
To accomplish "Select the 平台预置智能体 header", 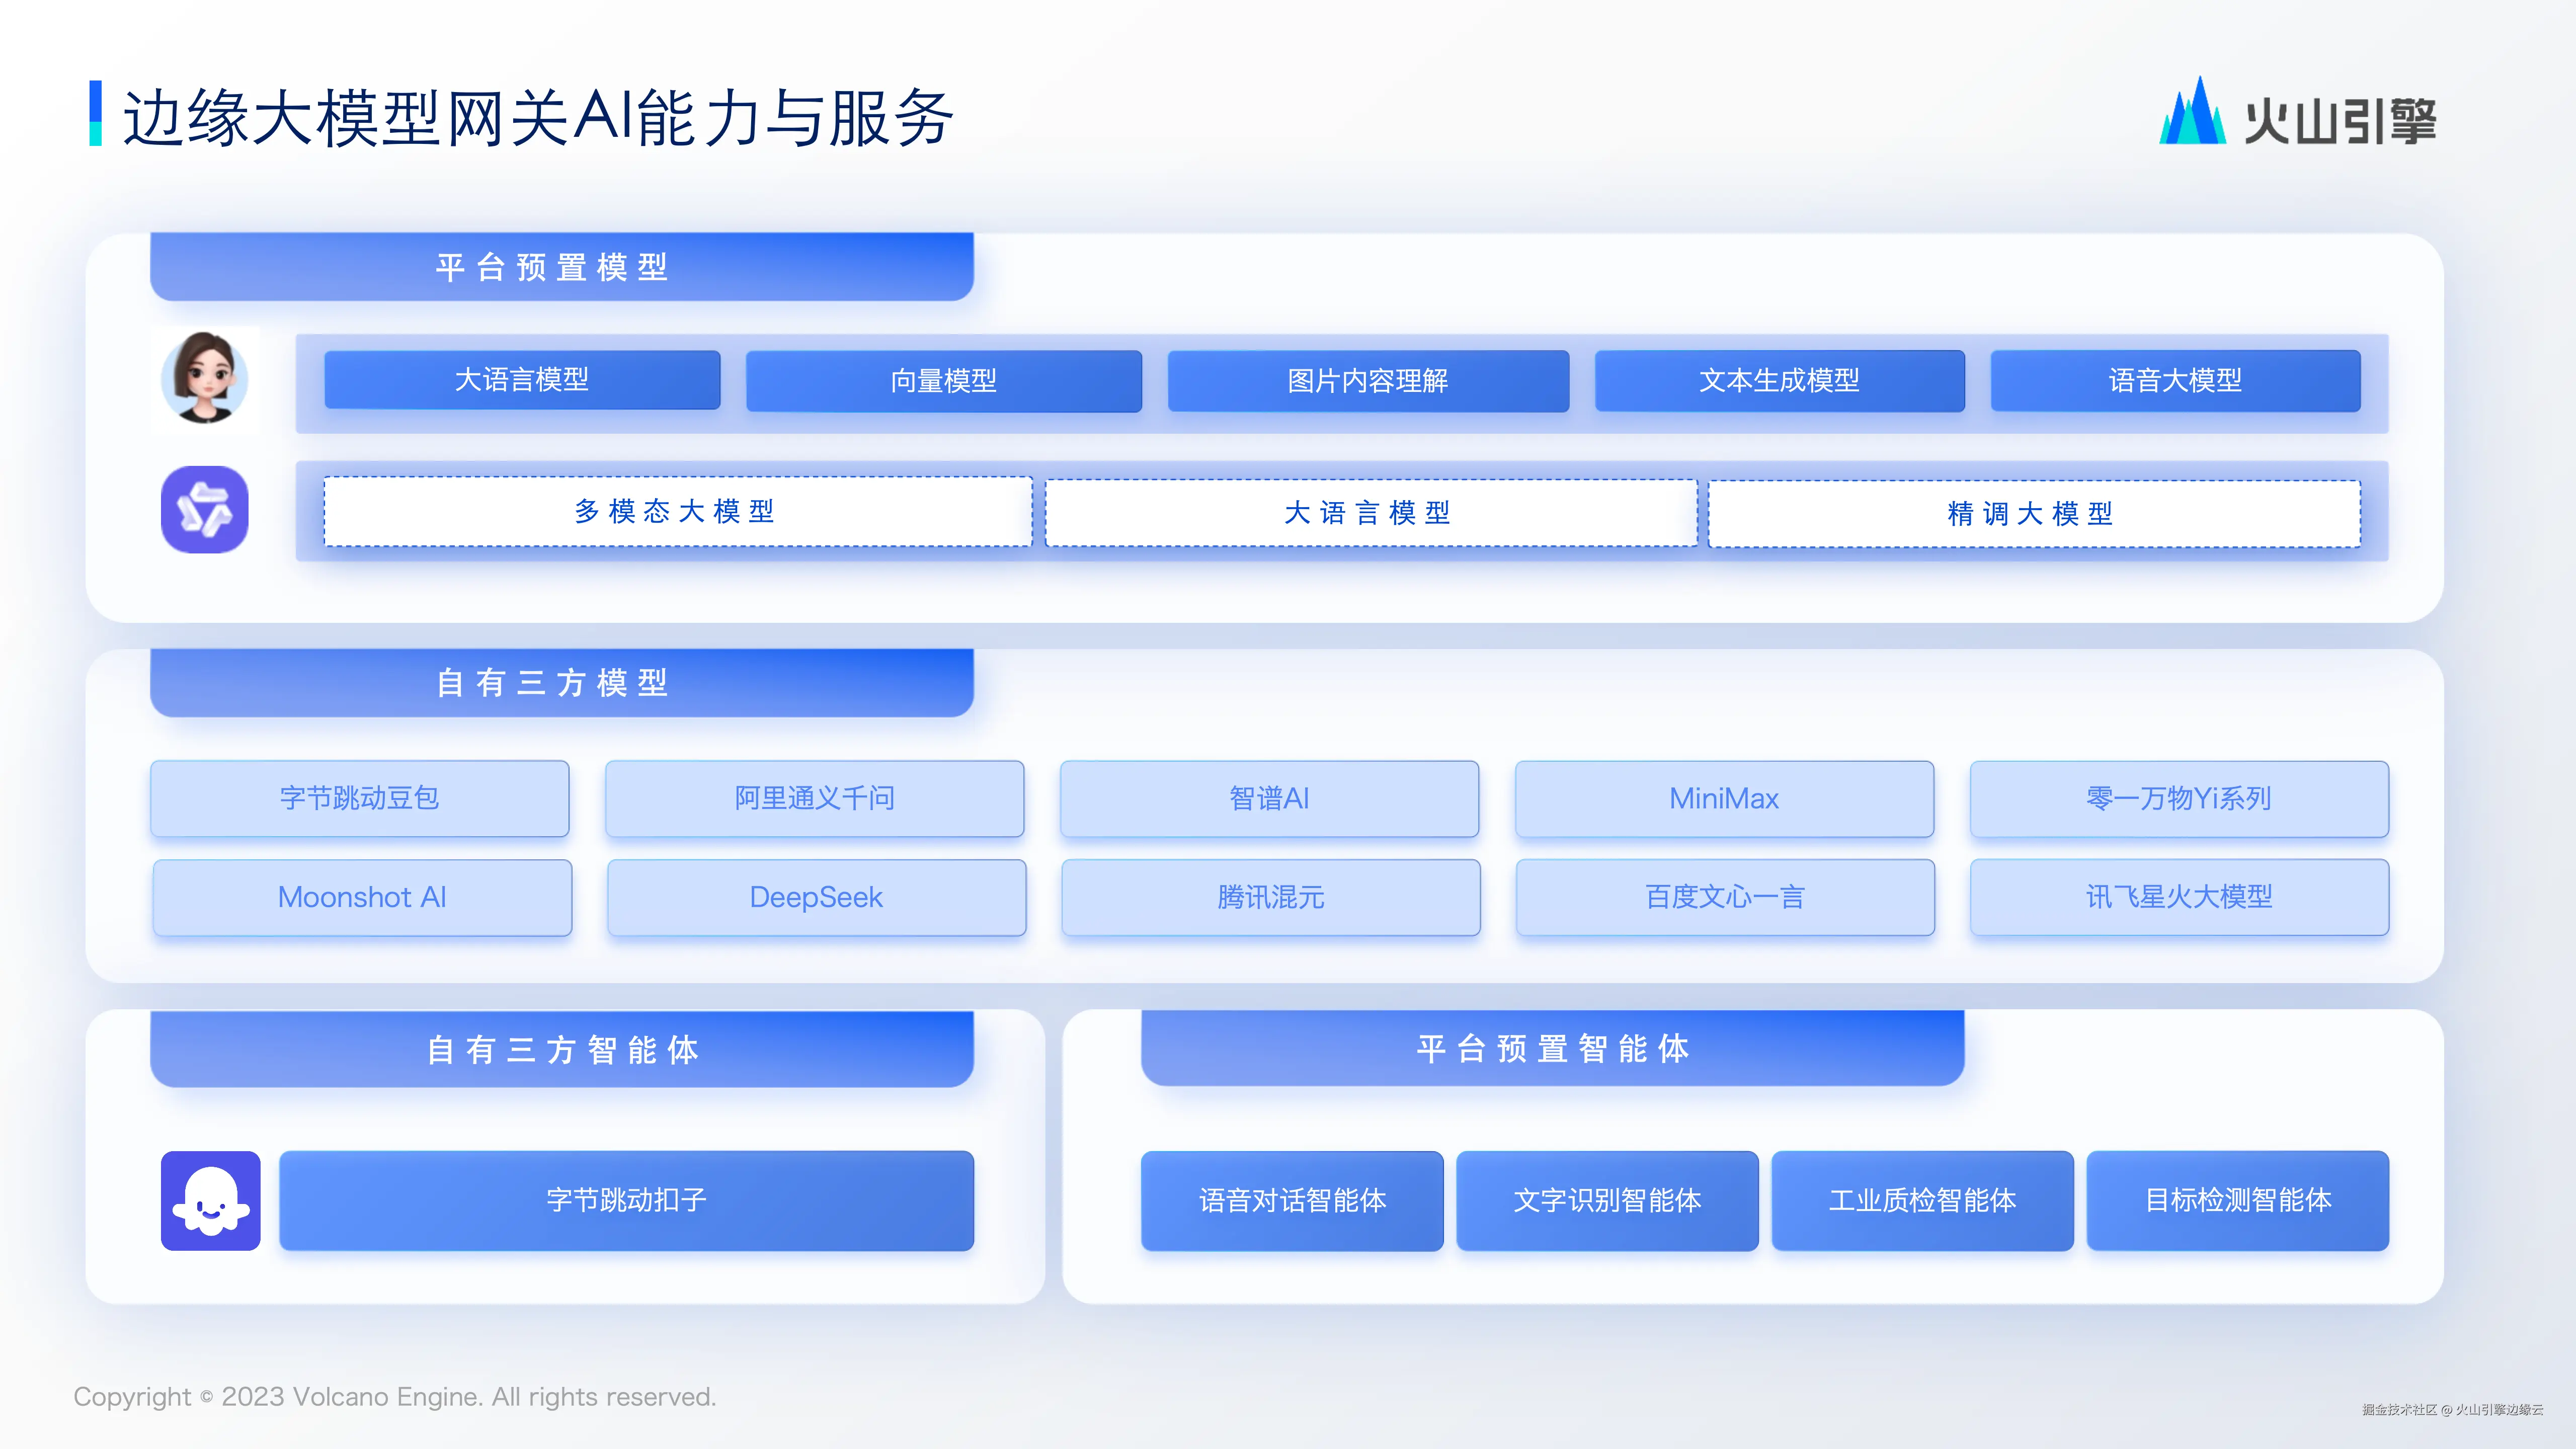I will pos(1552,1048).
